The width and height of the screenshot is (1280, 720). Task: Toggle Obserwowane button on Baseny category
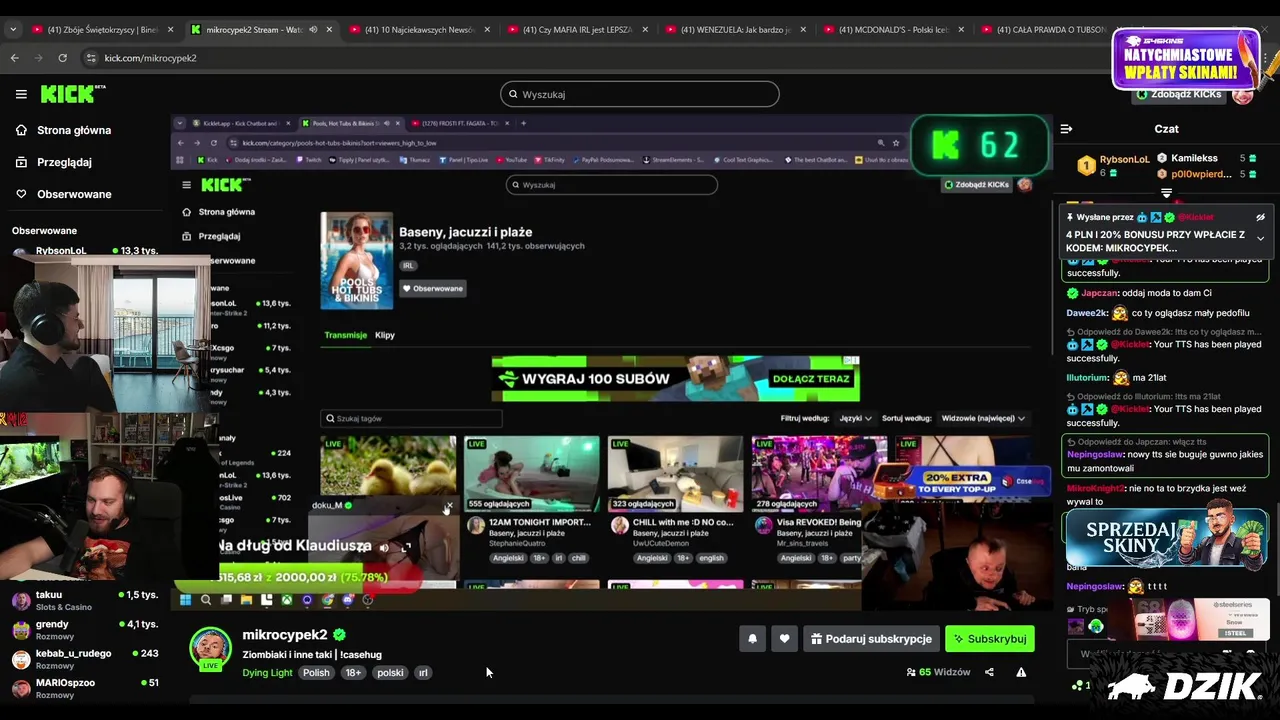[x=433, y=288]
